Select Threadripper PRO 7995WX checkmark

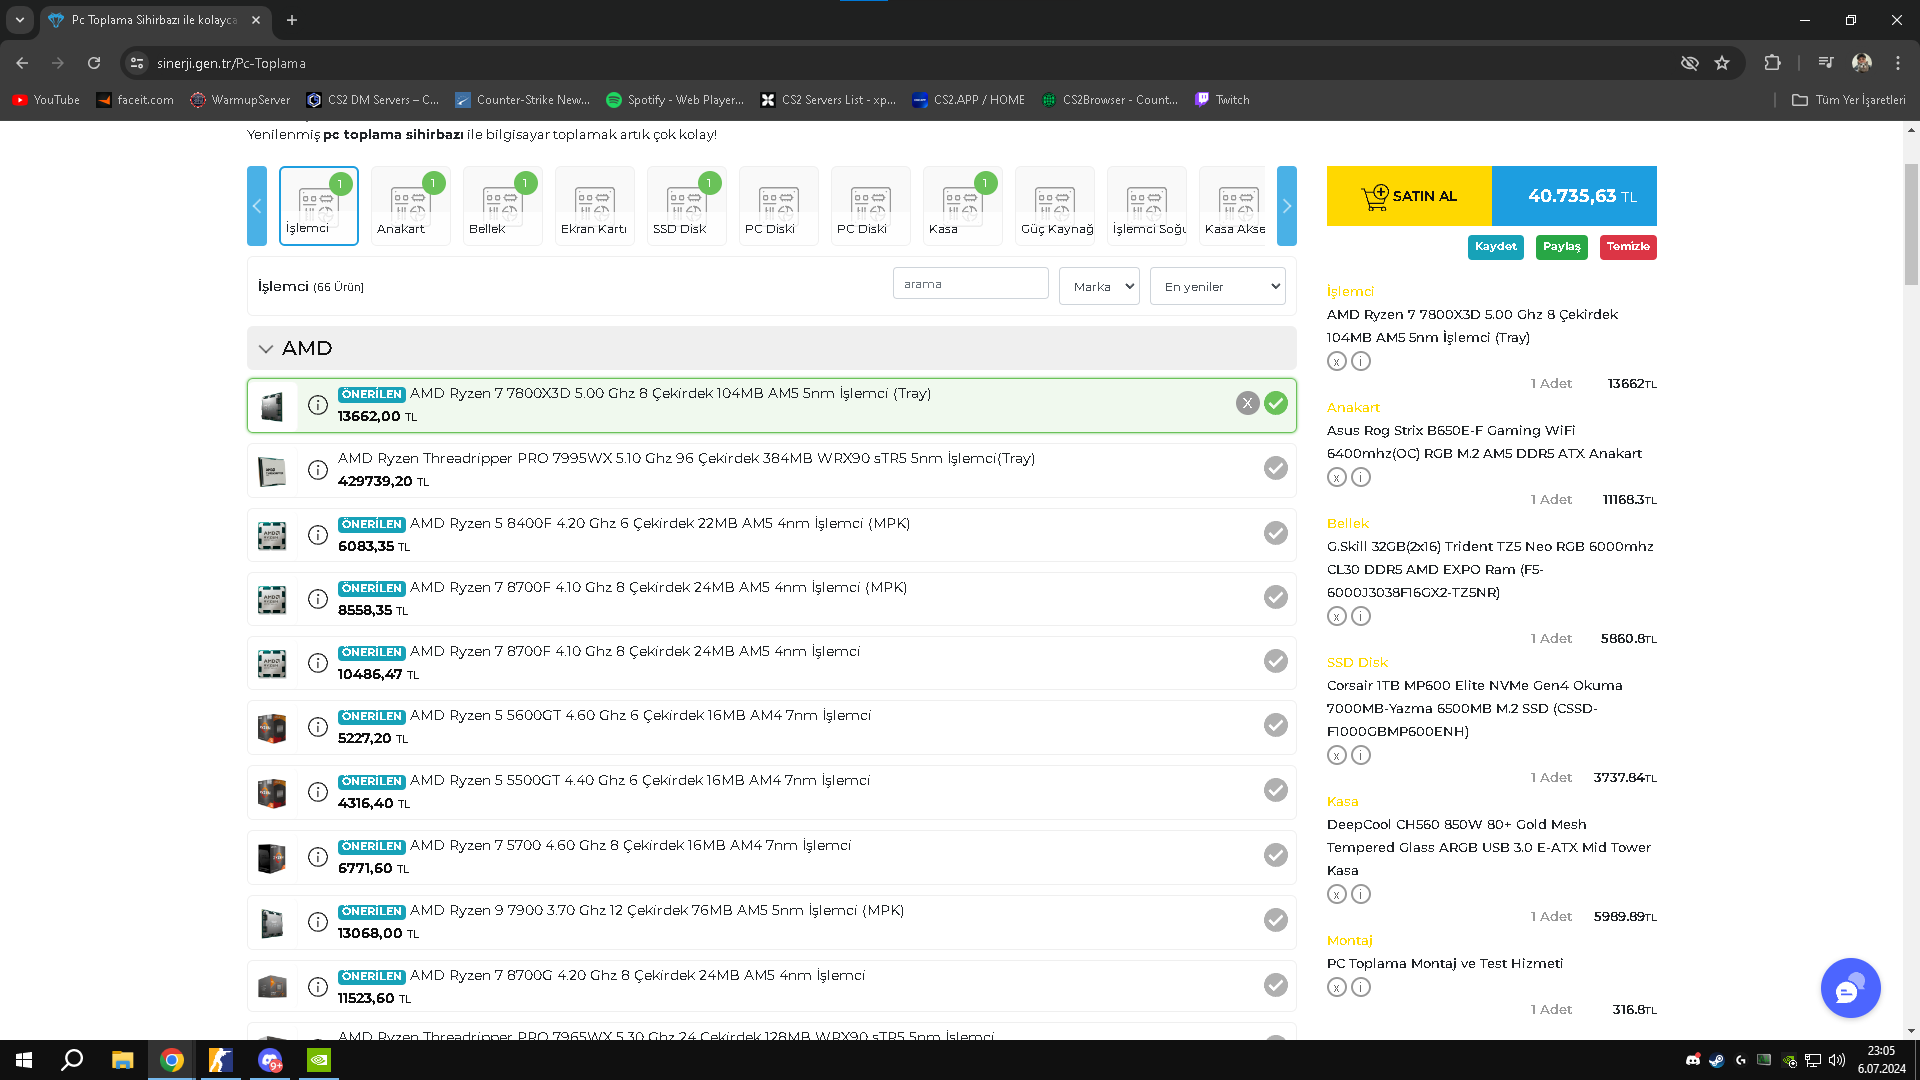(x=1275, y=468)
